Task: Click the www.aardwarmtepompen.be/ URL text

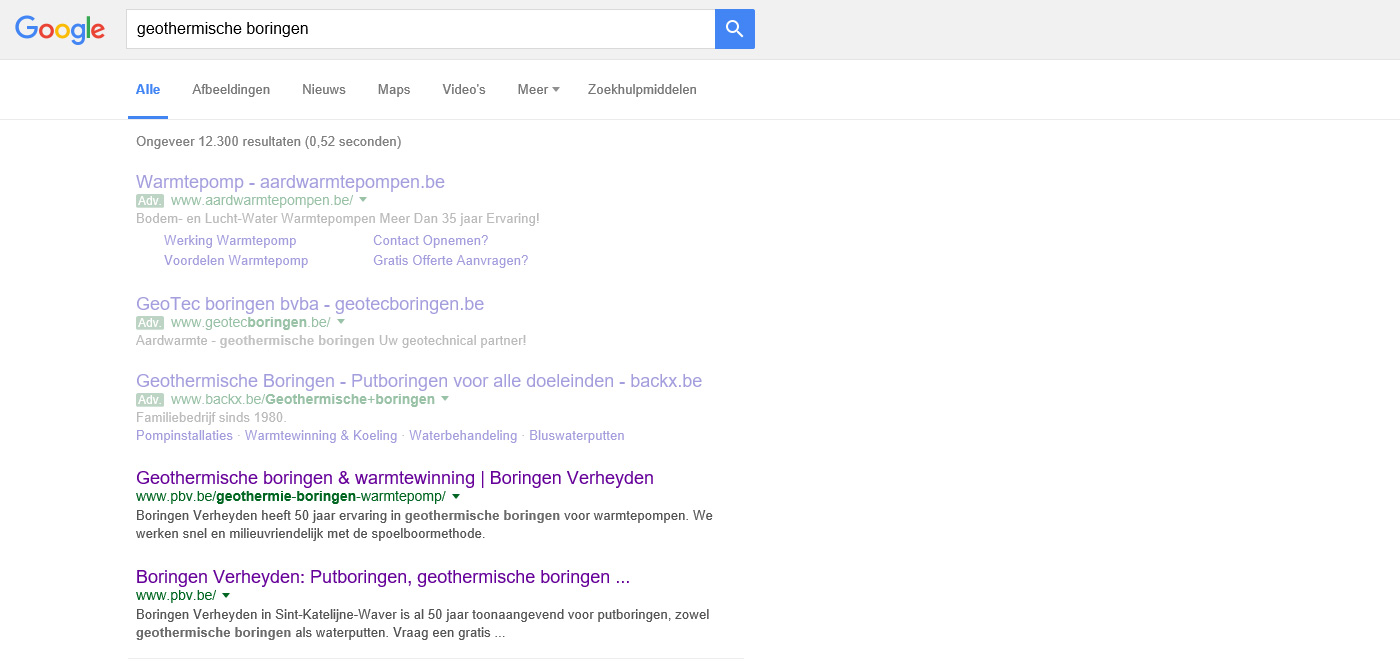Action: [x=262, y=201]
